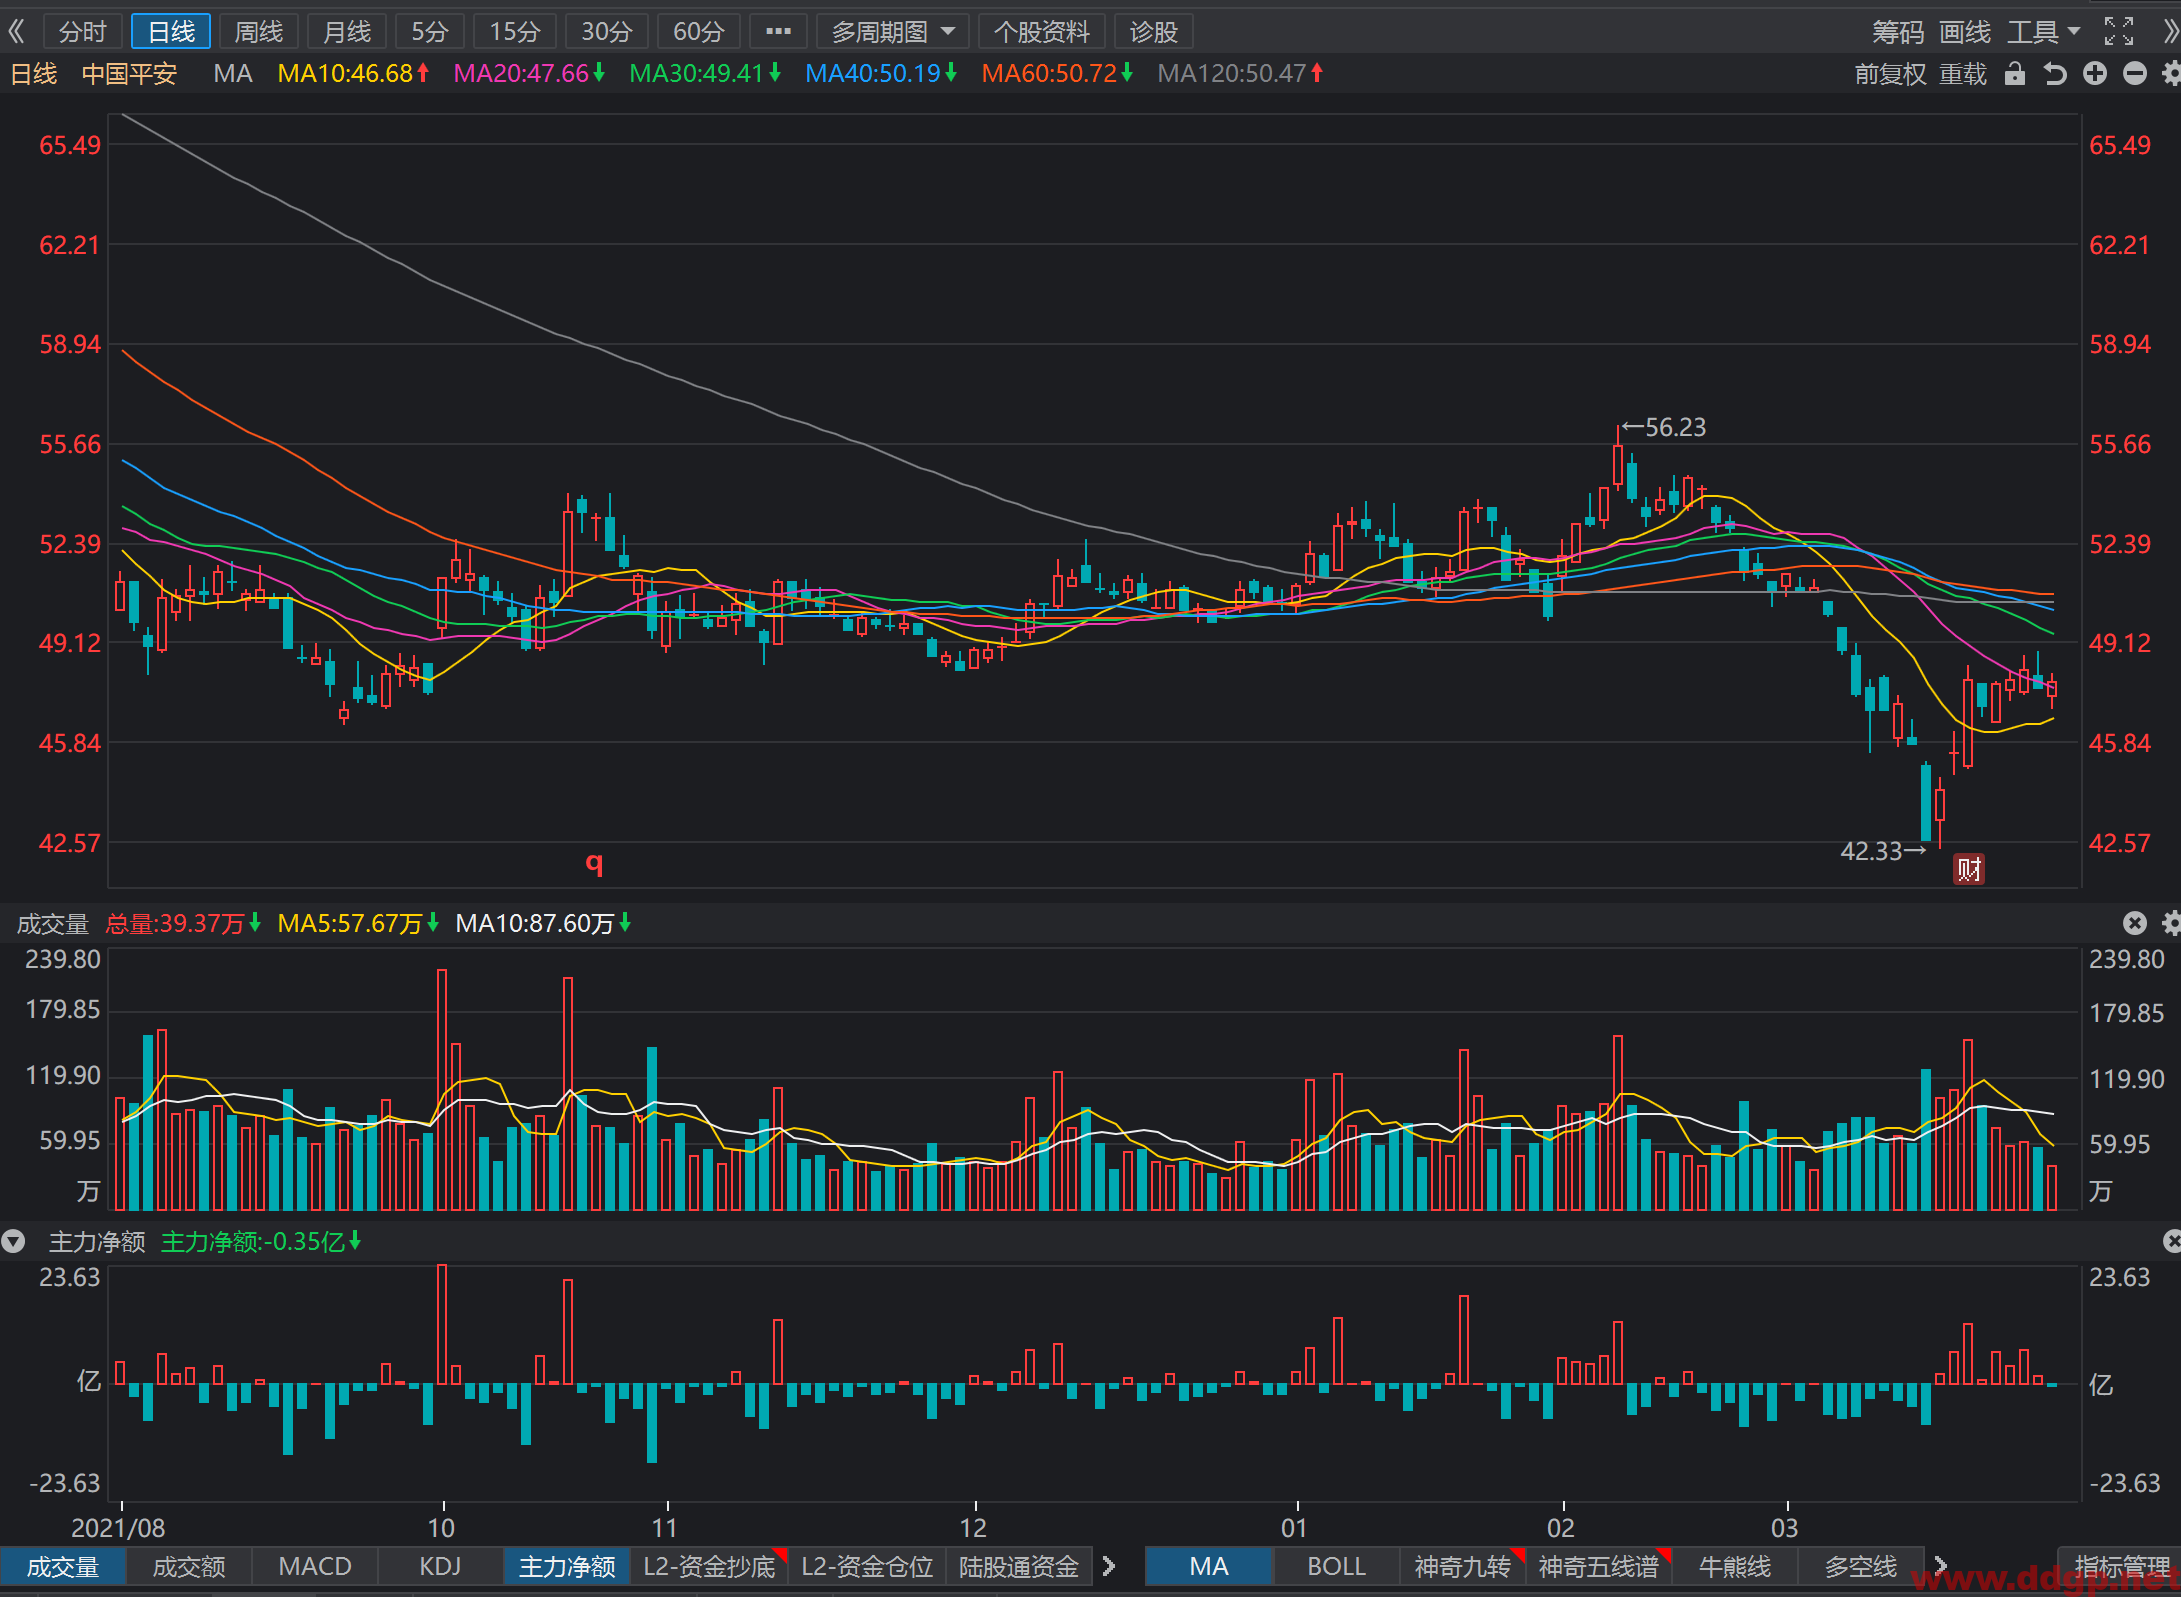
Task: Click the 财 marker on the chart
Action: tap(1969, 869)
